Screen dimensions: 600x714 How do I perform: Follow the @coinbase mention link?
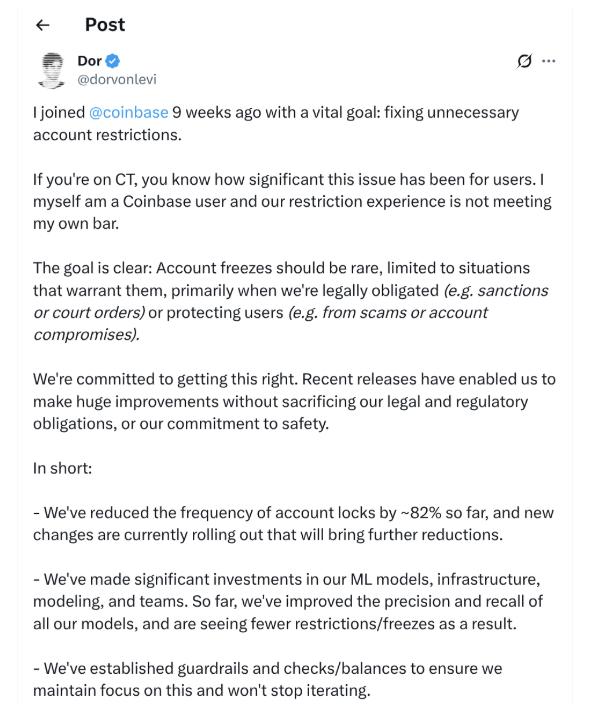[128, 112]
